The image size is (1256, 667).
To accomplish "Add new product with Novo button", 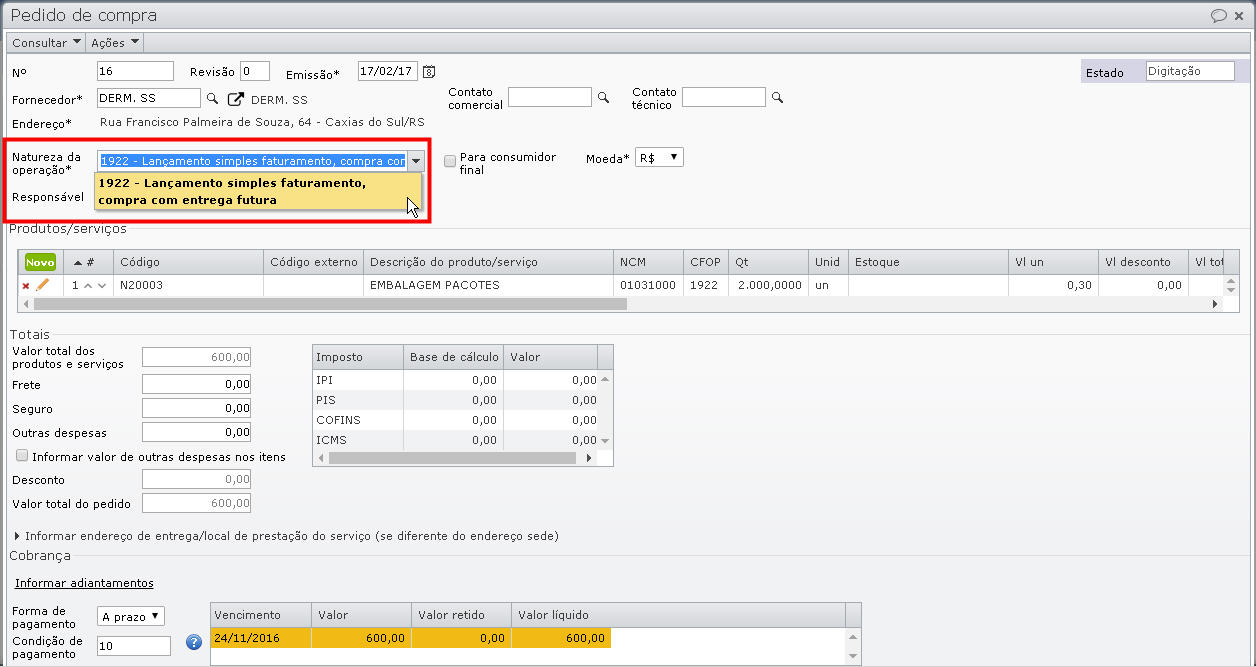I will [x=40, y=262].
